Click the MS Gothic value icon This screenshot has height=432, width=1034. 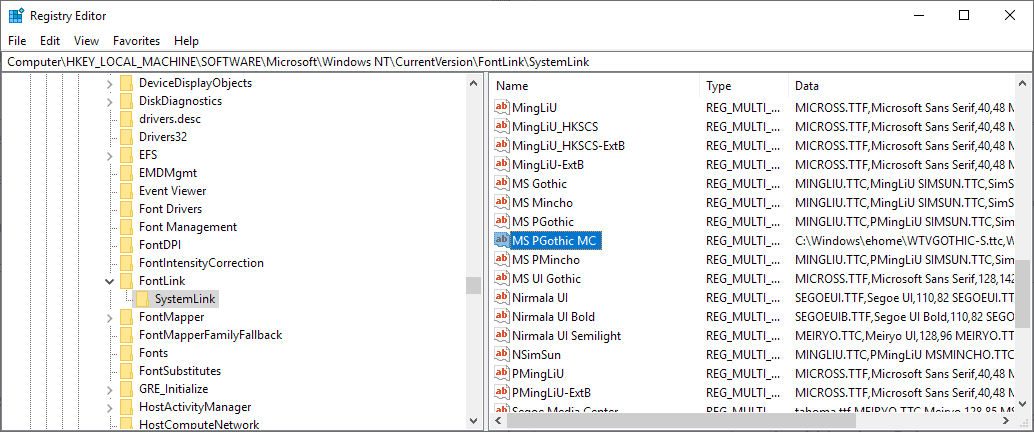point(502,184)
